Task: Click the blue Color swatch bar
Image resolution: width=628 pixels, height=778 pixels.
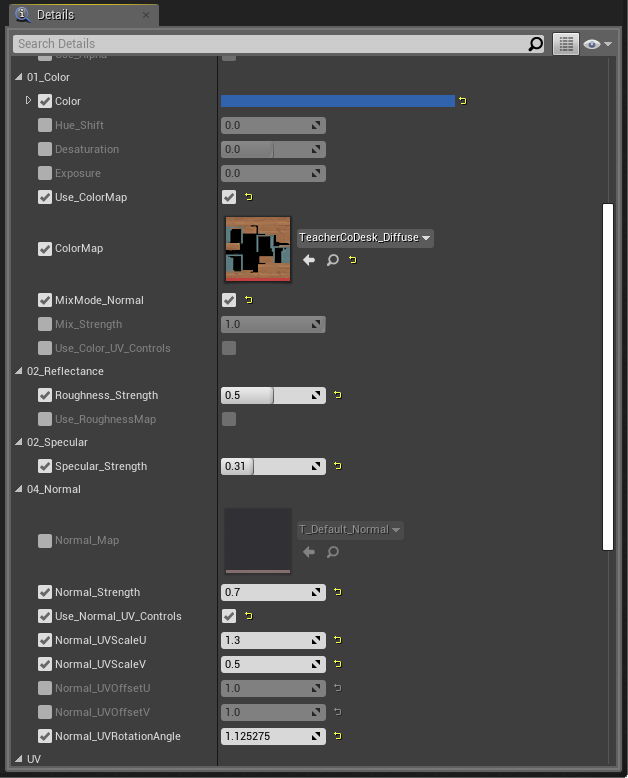Action: pyautogui.click(x=338, y=101)
